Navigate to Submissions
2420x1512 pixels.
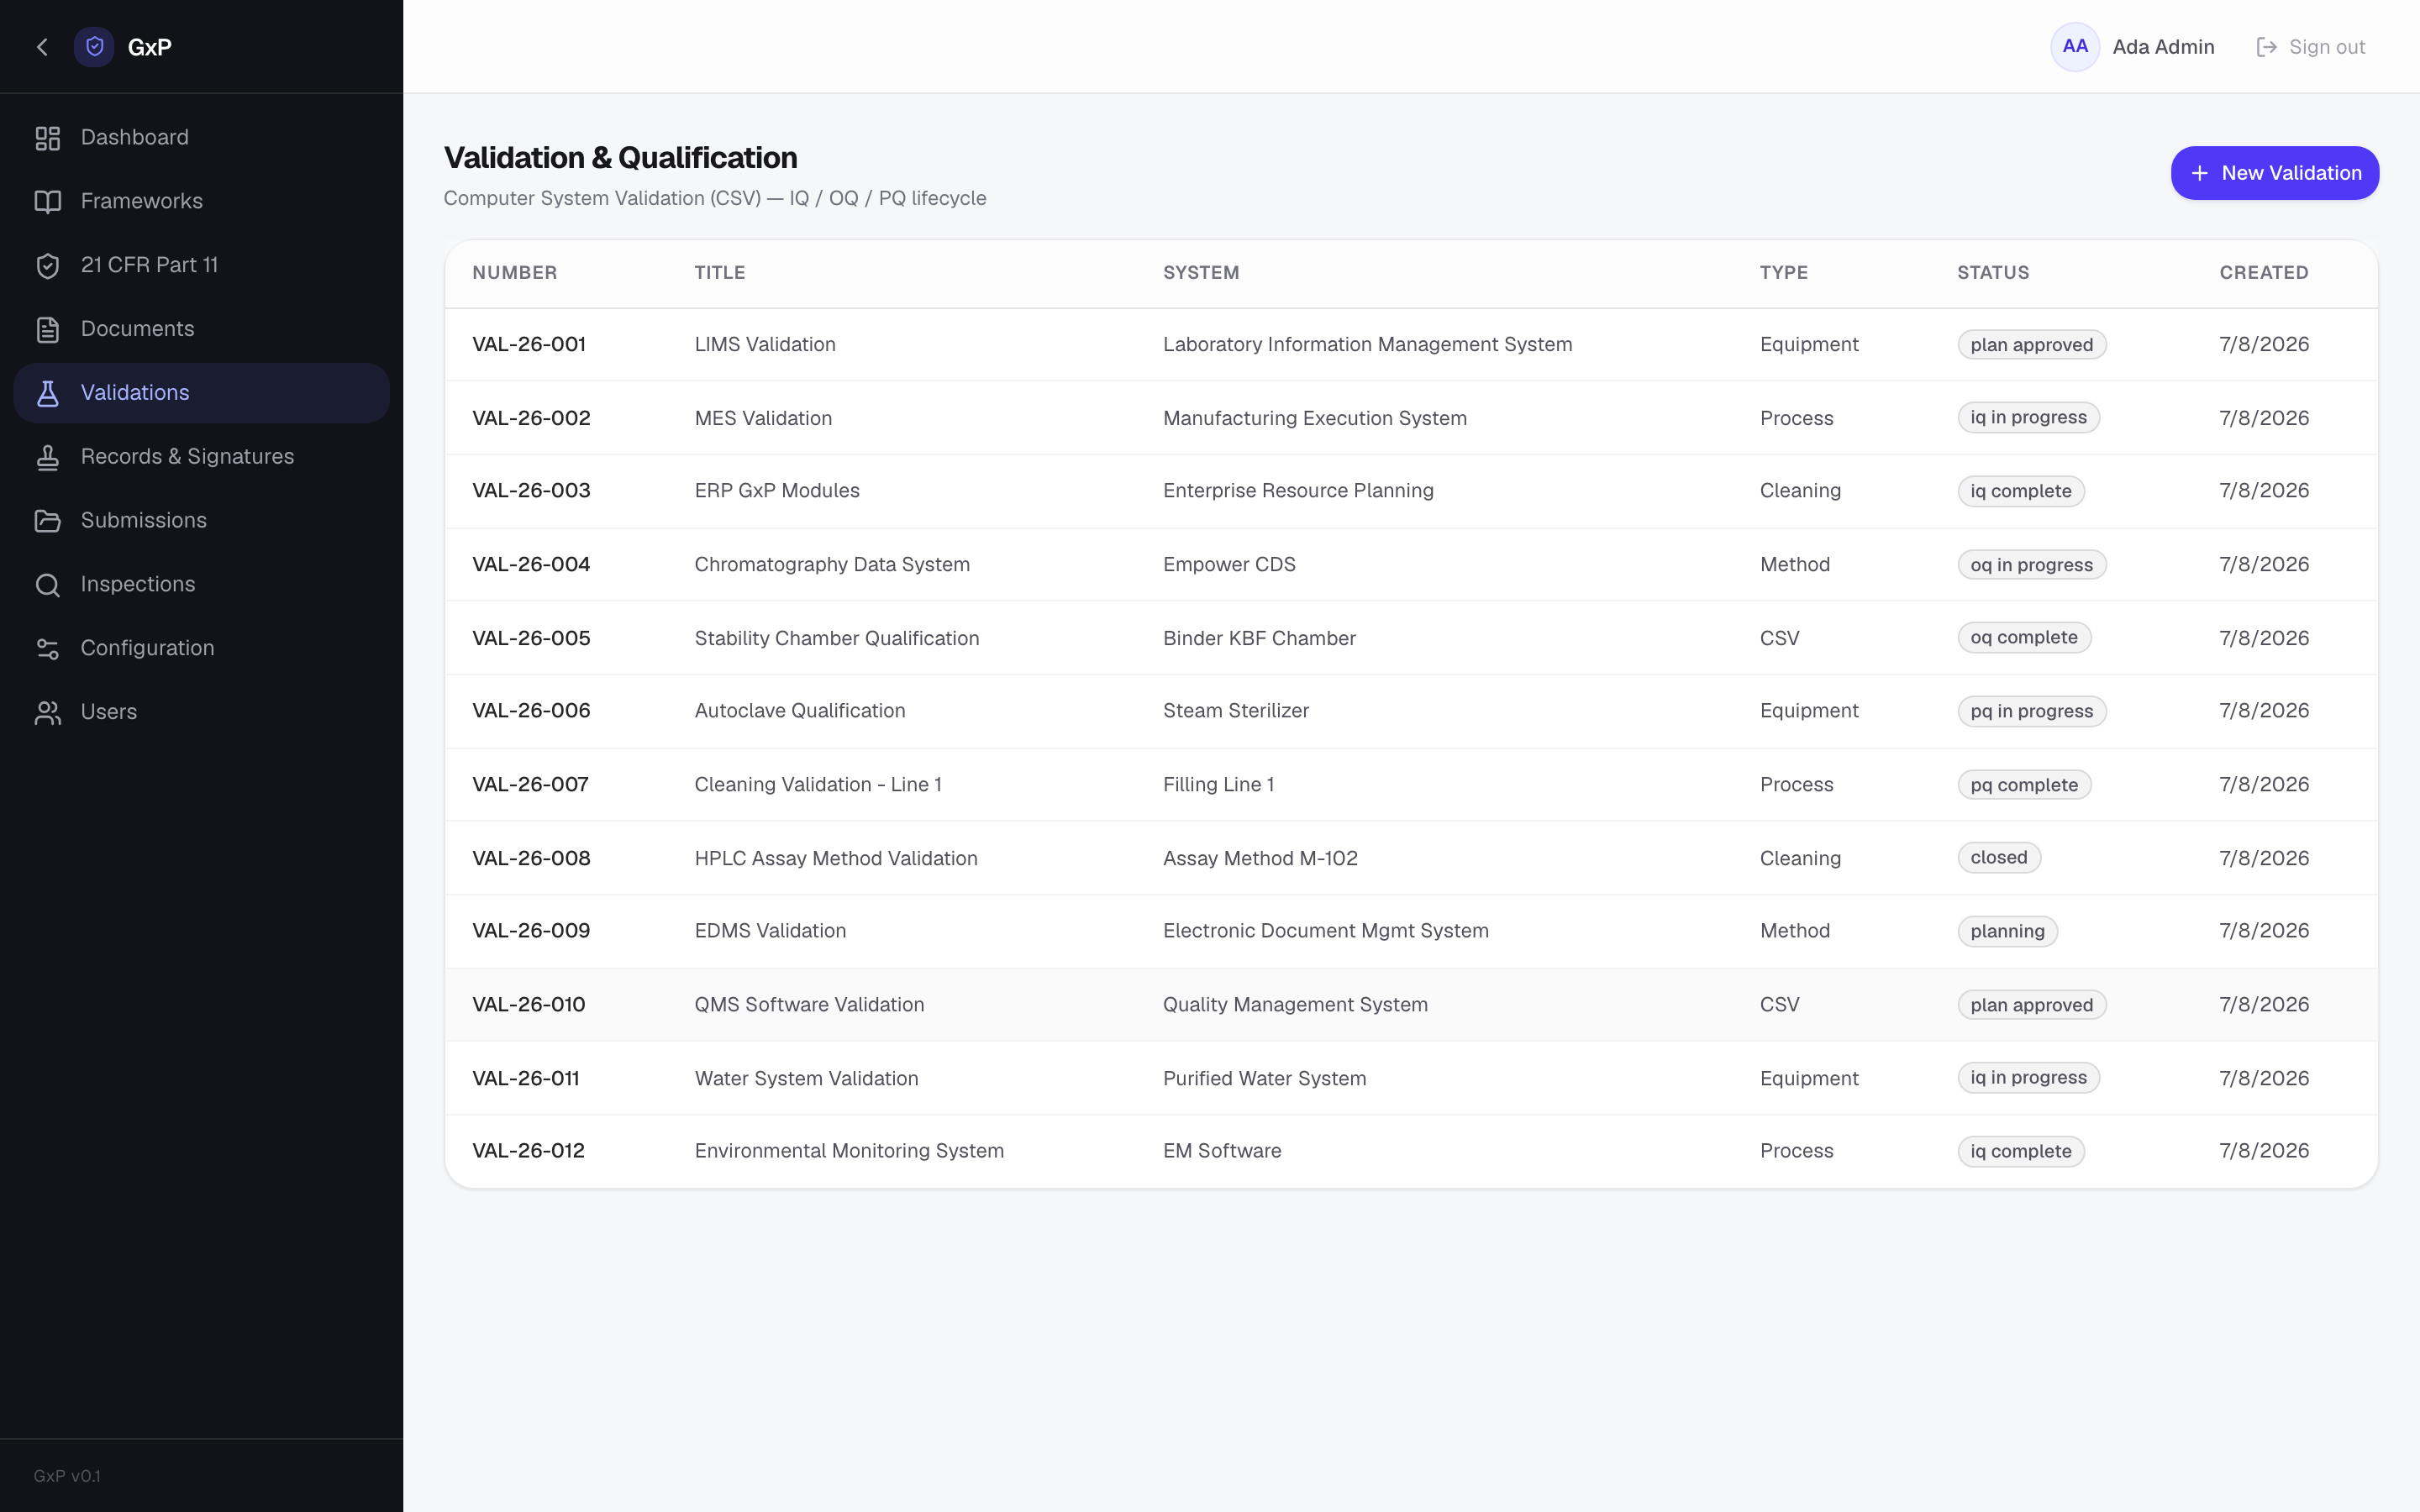[x=202, y=521]
